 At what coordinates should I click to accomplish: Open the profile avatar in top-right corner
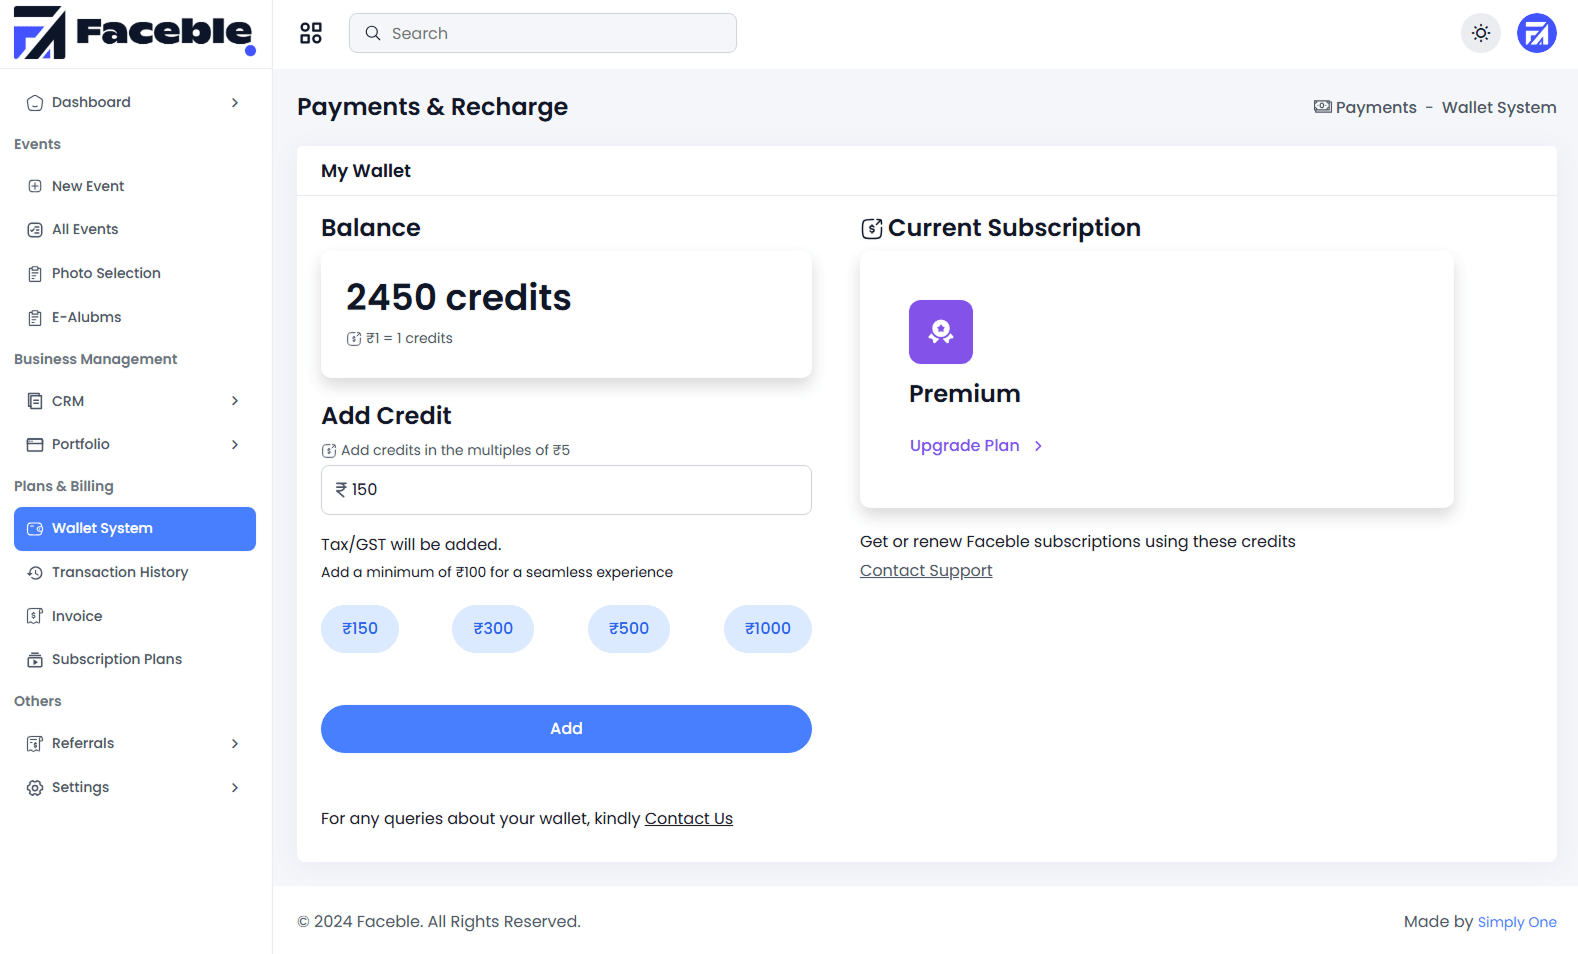point(1536,33)
